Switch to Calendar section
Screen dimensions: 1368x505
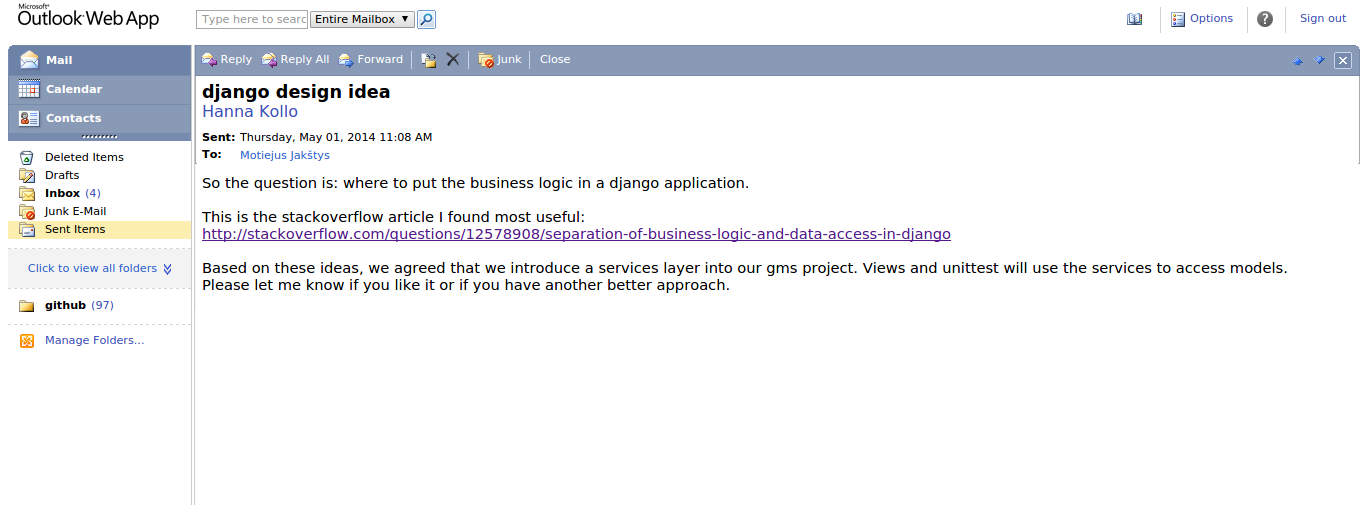point(99,89)
